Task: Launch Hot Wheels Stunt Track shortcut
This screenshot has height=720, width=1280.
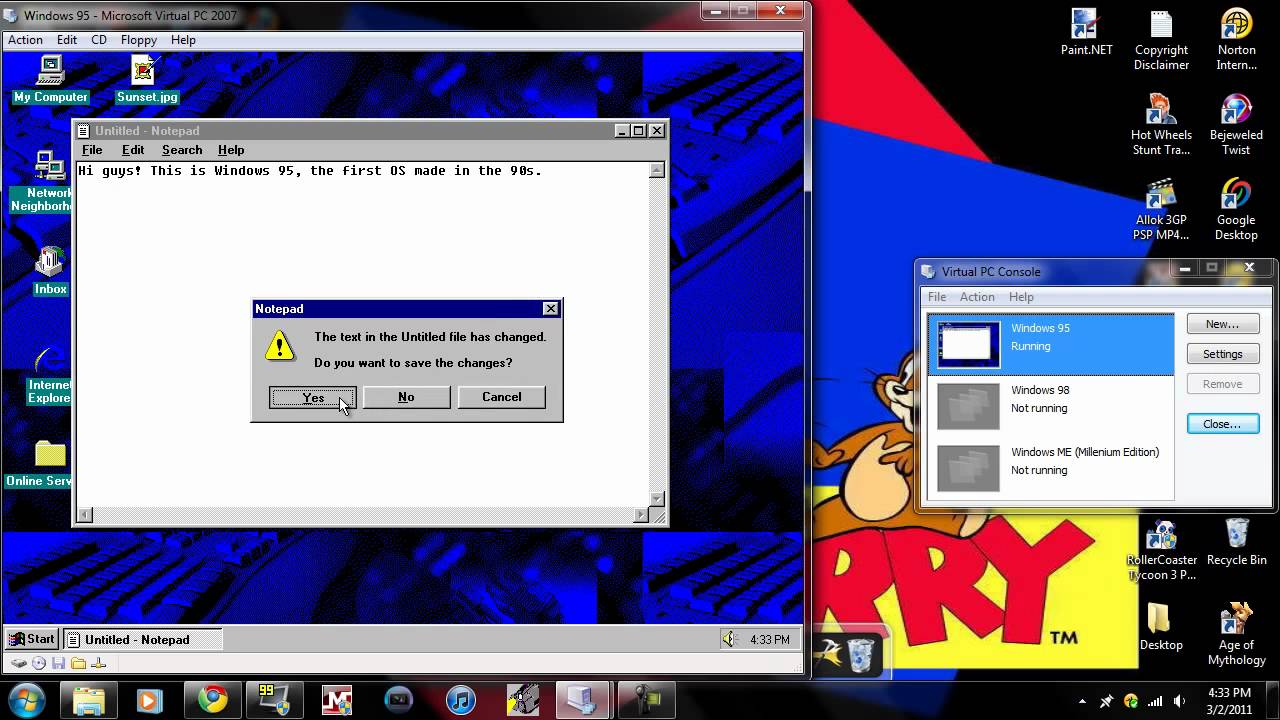Action: tap(1161, 125)
